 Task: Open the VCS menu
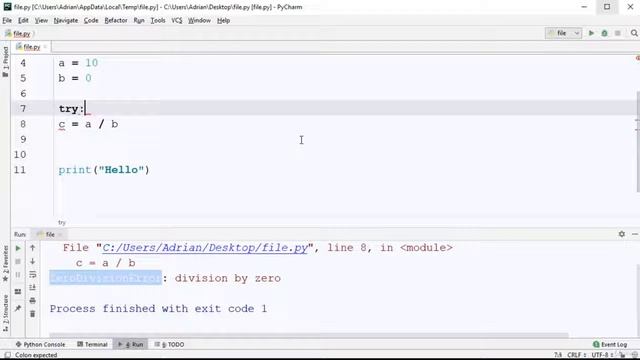tap(177, 20)
